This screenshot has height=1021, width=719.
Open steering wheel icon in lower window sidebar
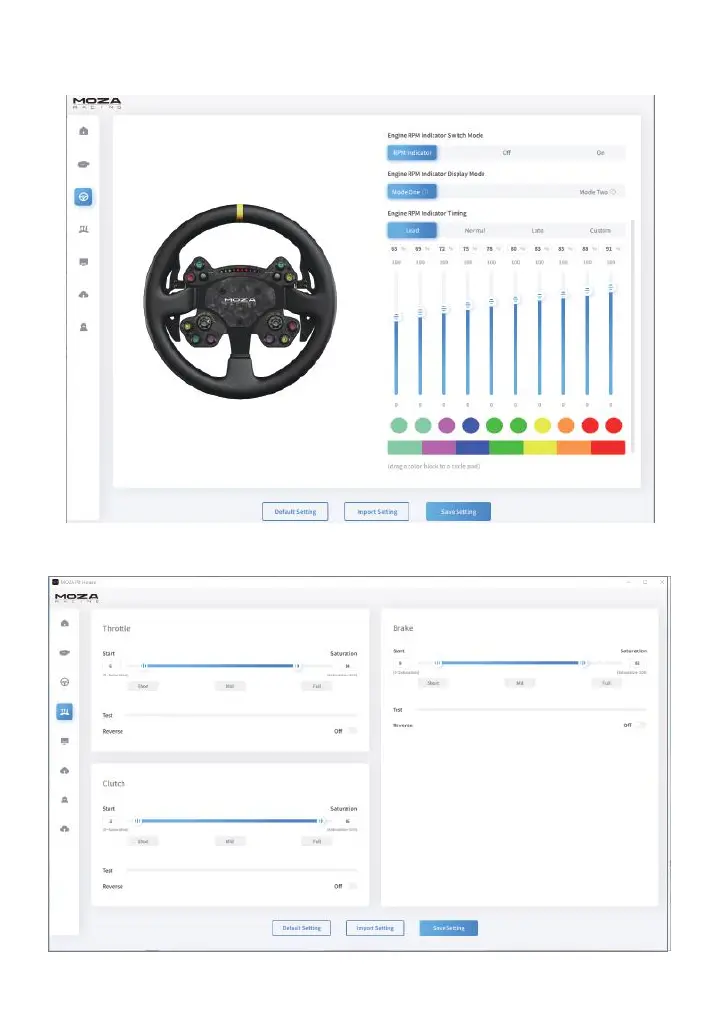[64, 682]
